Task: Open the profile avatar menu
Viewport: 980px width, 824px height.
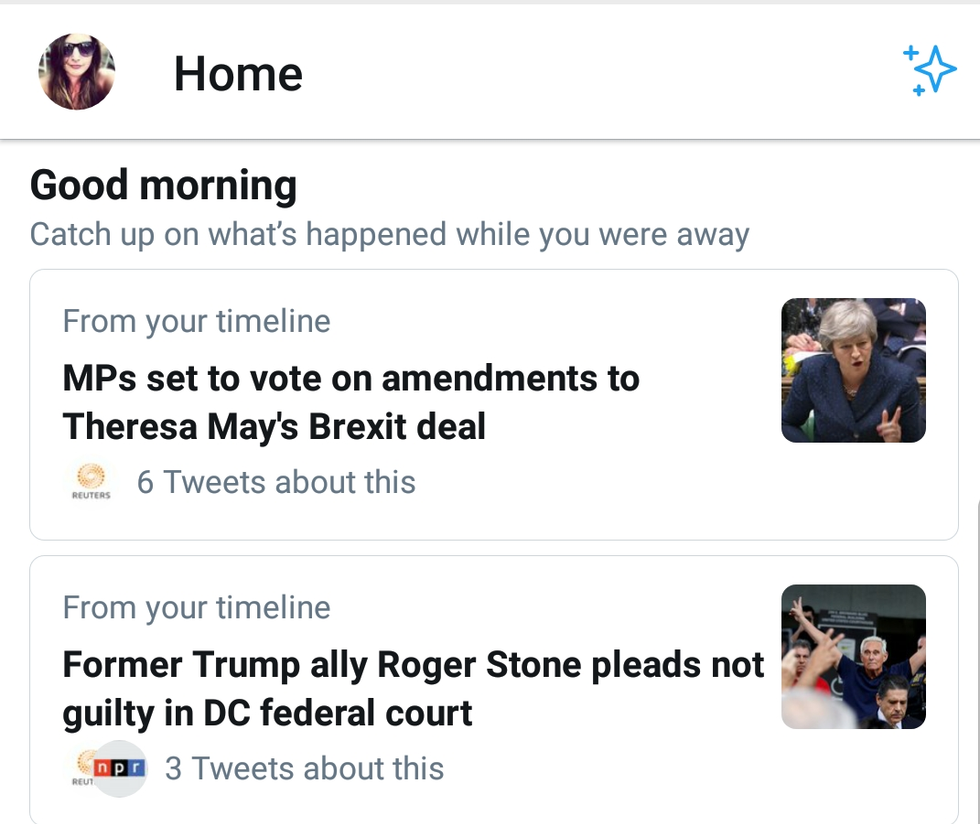Action: [77, 72]
